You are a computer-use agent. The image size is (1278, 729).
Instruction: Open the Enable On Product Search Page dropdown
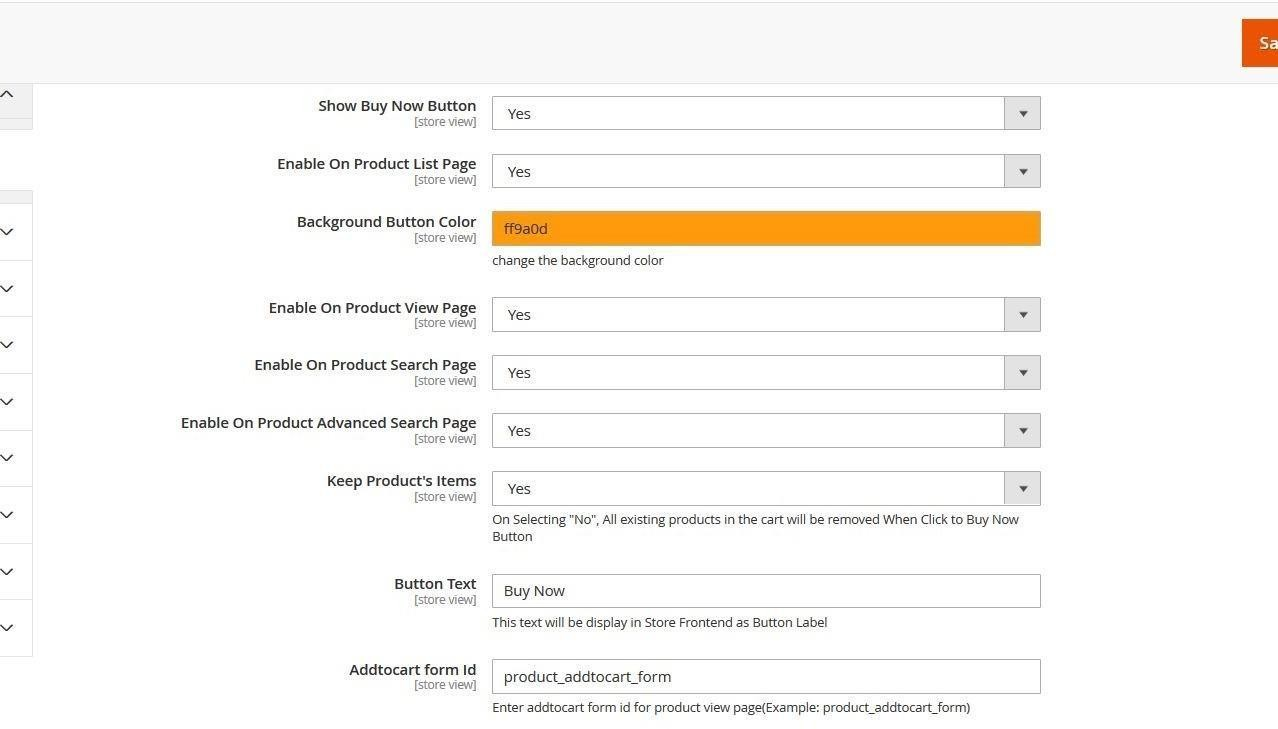tap(765, 373)
